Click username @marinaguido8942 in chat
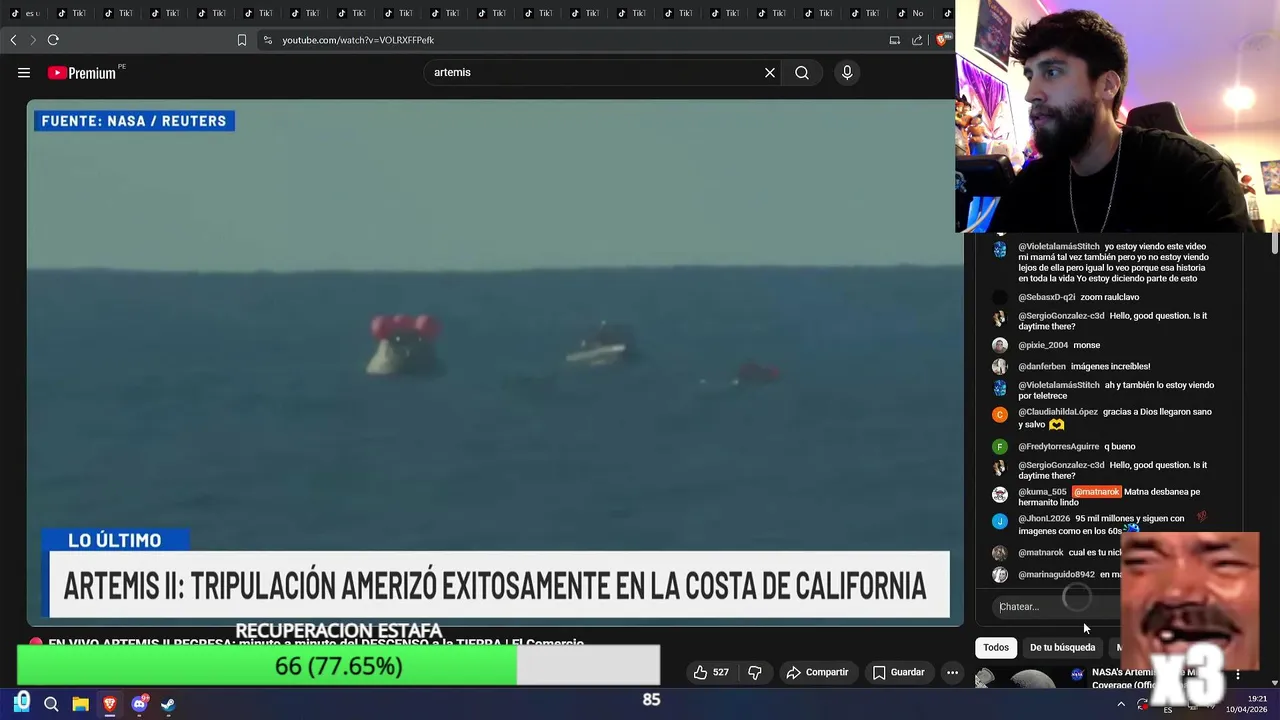Image resolution: width=1280 pixels, height=720 pixels. point(1056,575)
